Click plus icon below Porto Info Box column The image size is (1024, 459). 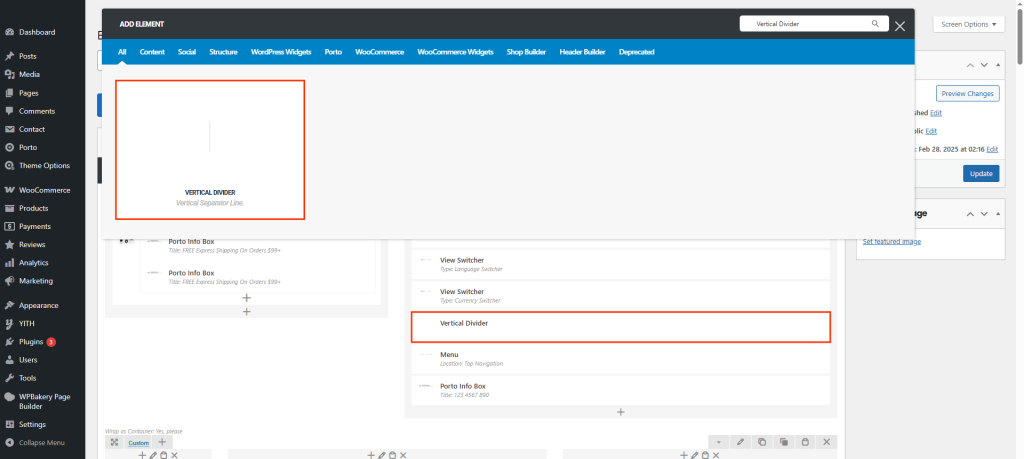coord(247,298)
